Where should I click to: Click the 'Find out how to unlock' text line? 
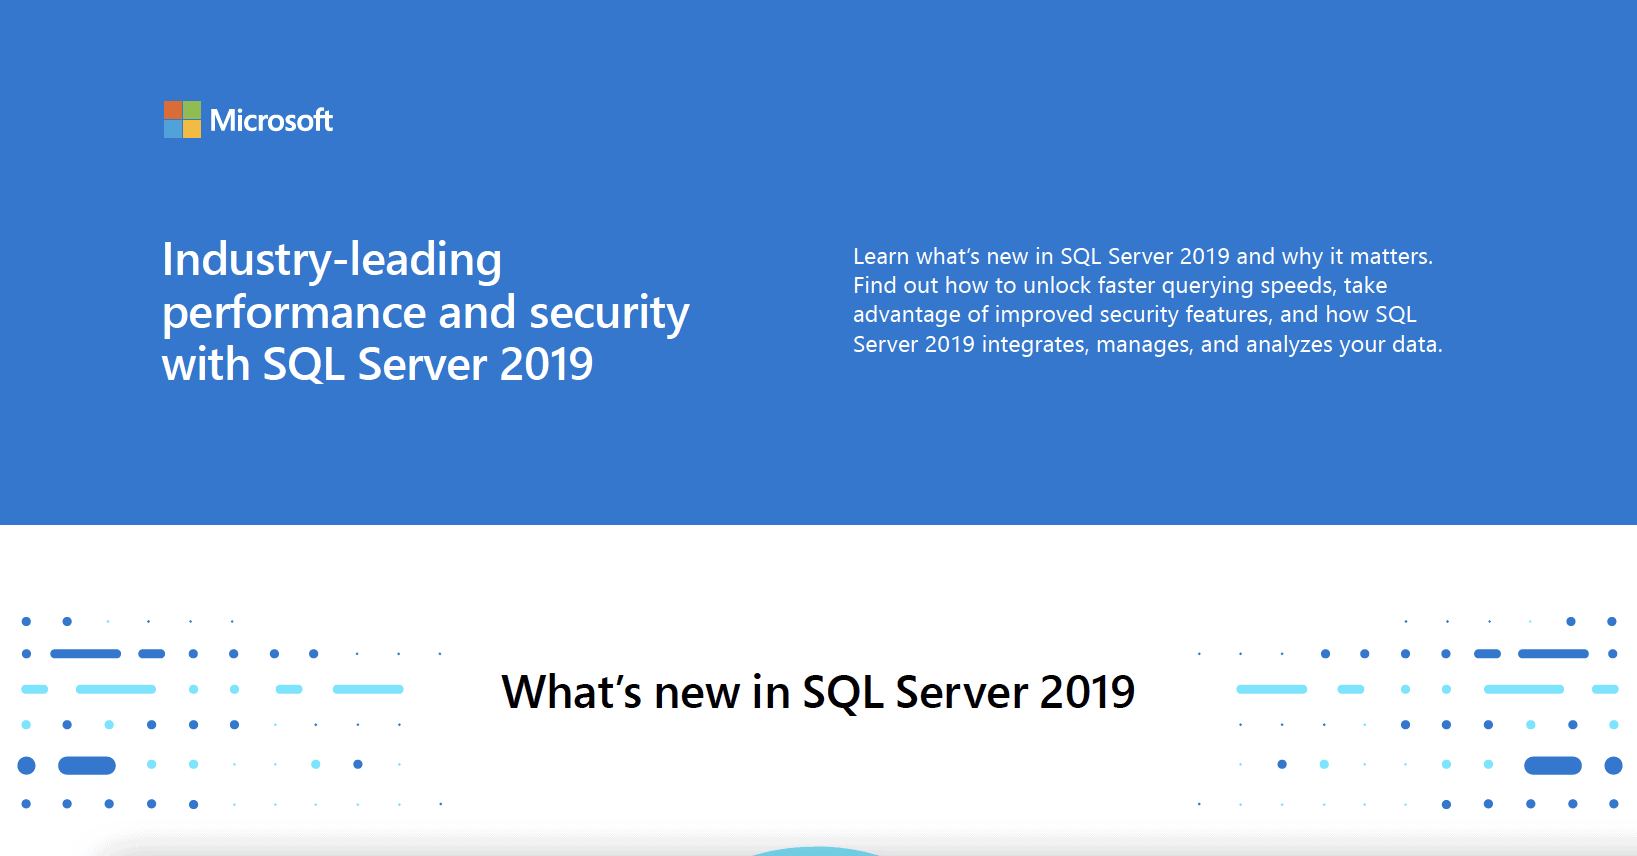(1119, 286)
